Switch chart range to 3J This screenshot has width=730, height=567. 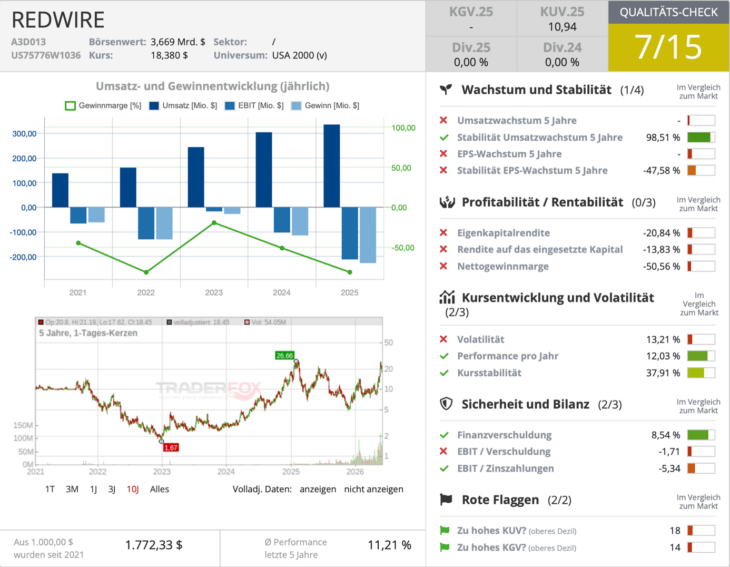point(112,489)
